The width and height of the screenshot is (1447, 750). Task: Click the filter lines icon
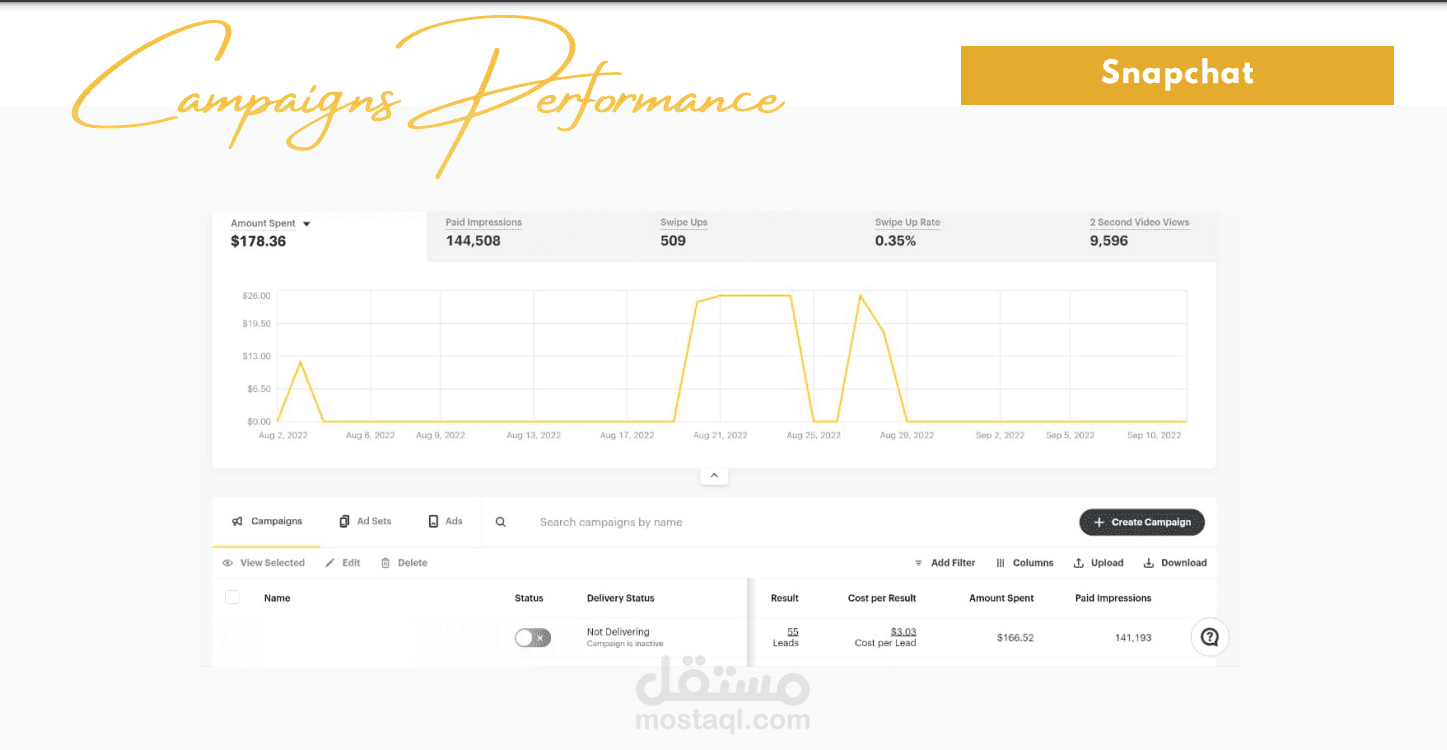(919, 563)
